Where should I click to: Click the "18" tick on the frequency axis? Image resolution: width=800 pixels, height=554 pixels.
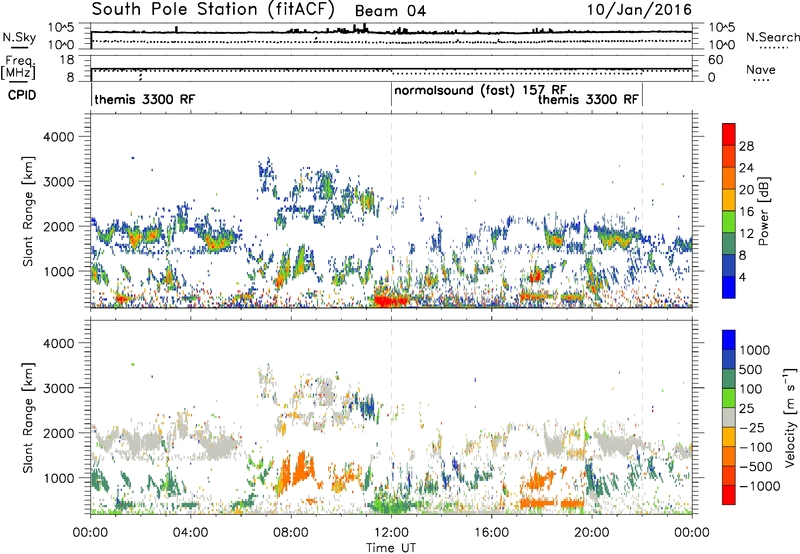[66, 60]
